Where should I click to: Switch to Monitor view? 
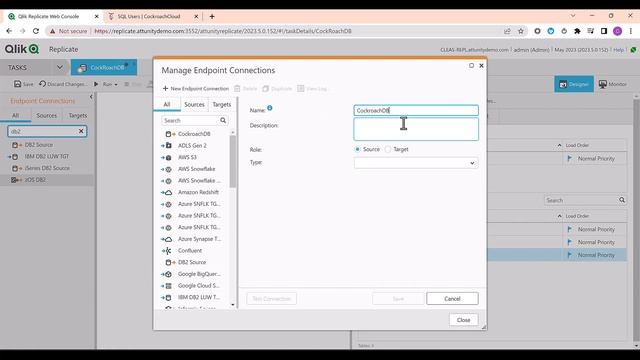(612, 84)
